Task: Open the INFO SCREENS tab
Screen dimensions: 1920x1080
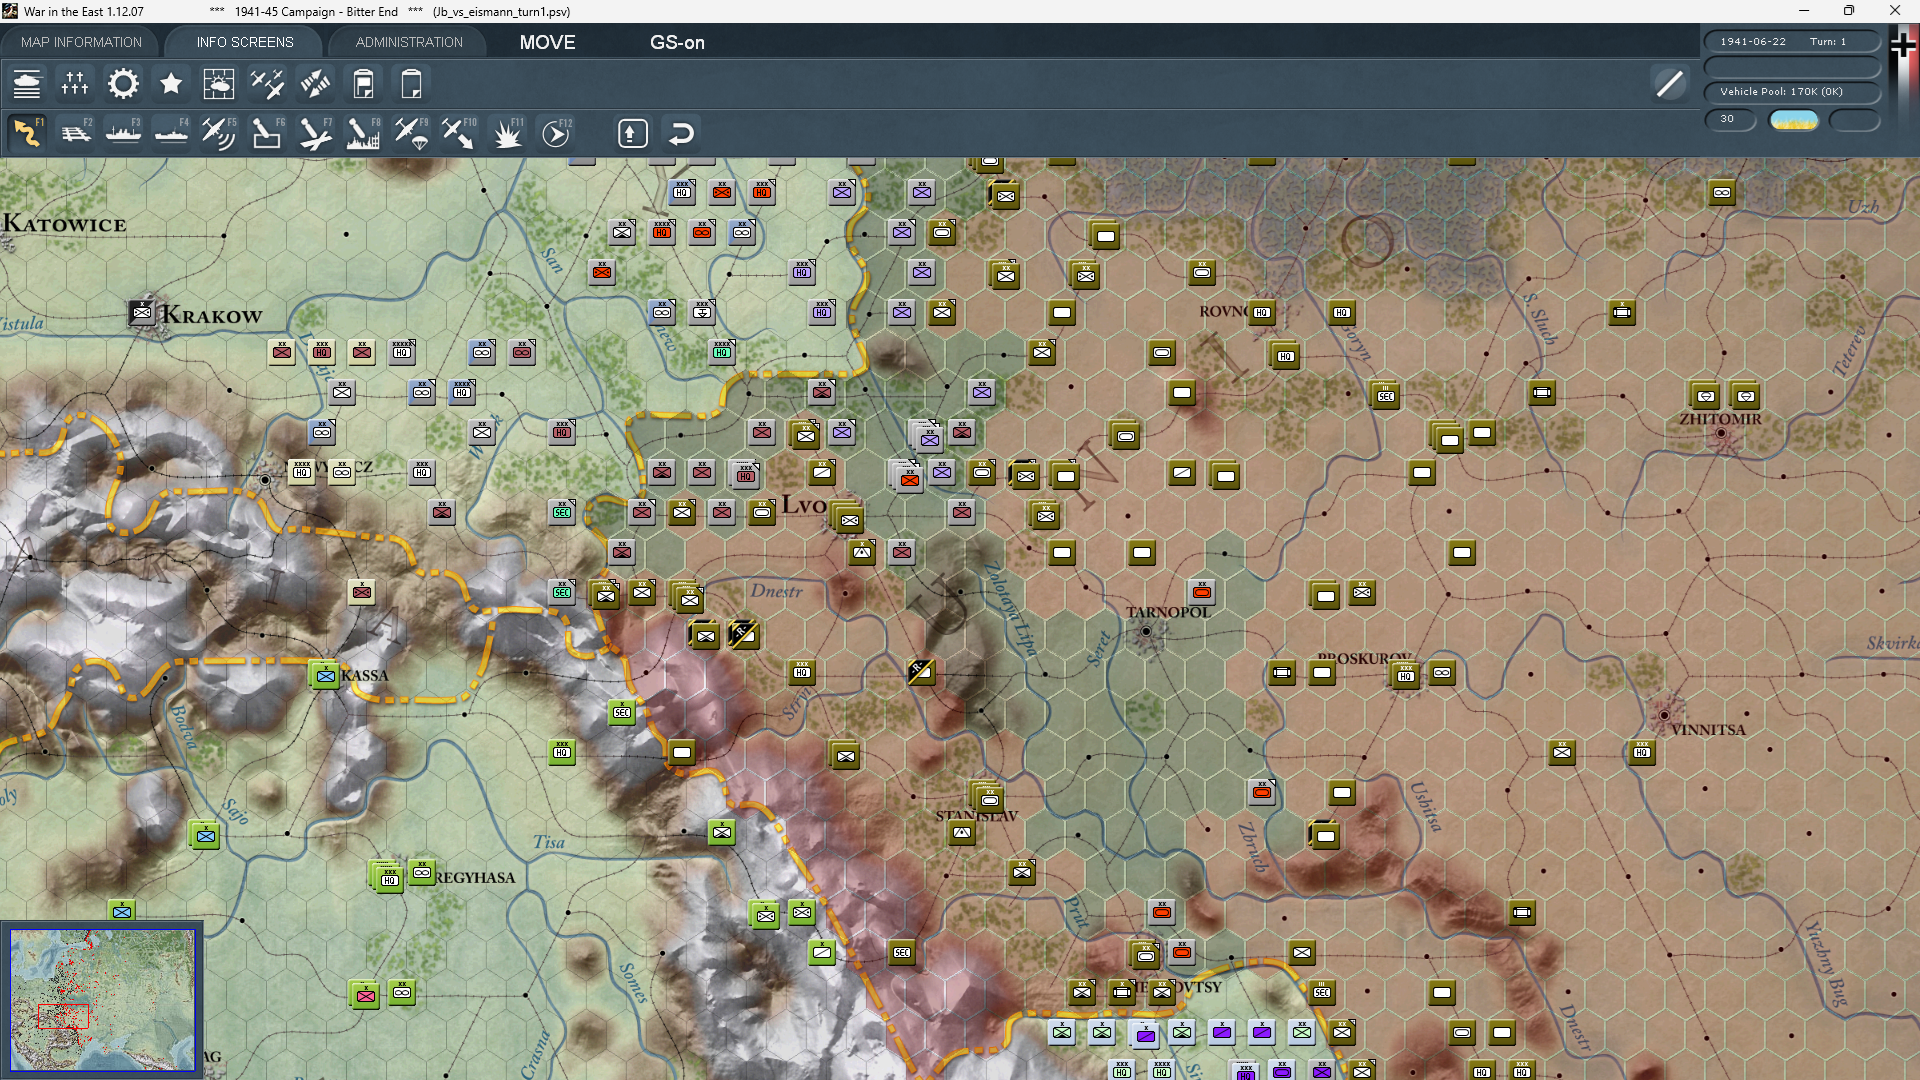Action: [245, 42]
